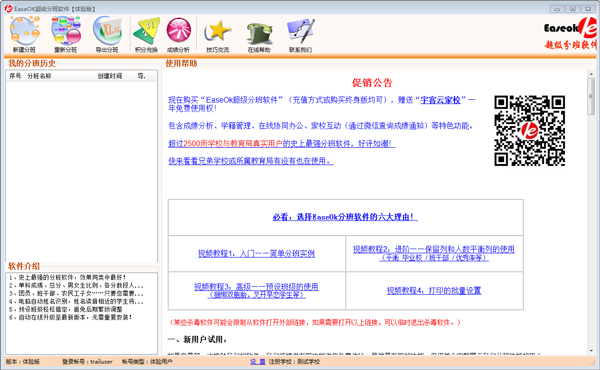Viewport: 600px width, 370px height.
Task: Click the 使用帮助 panel title
Action: point(181,64)
